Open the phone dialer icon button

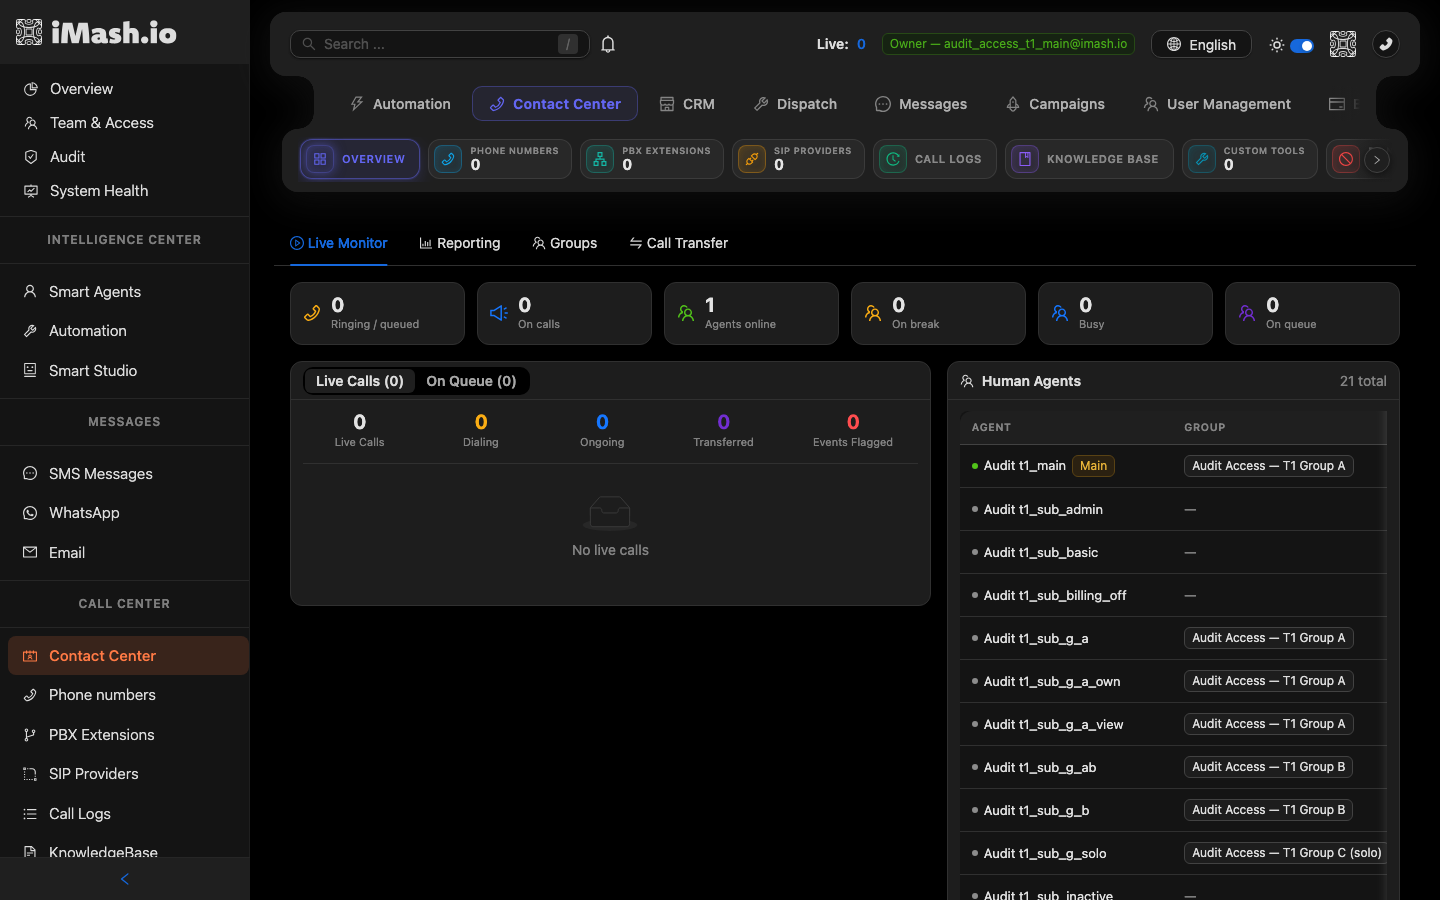click(1386, 44)
